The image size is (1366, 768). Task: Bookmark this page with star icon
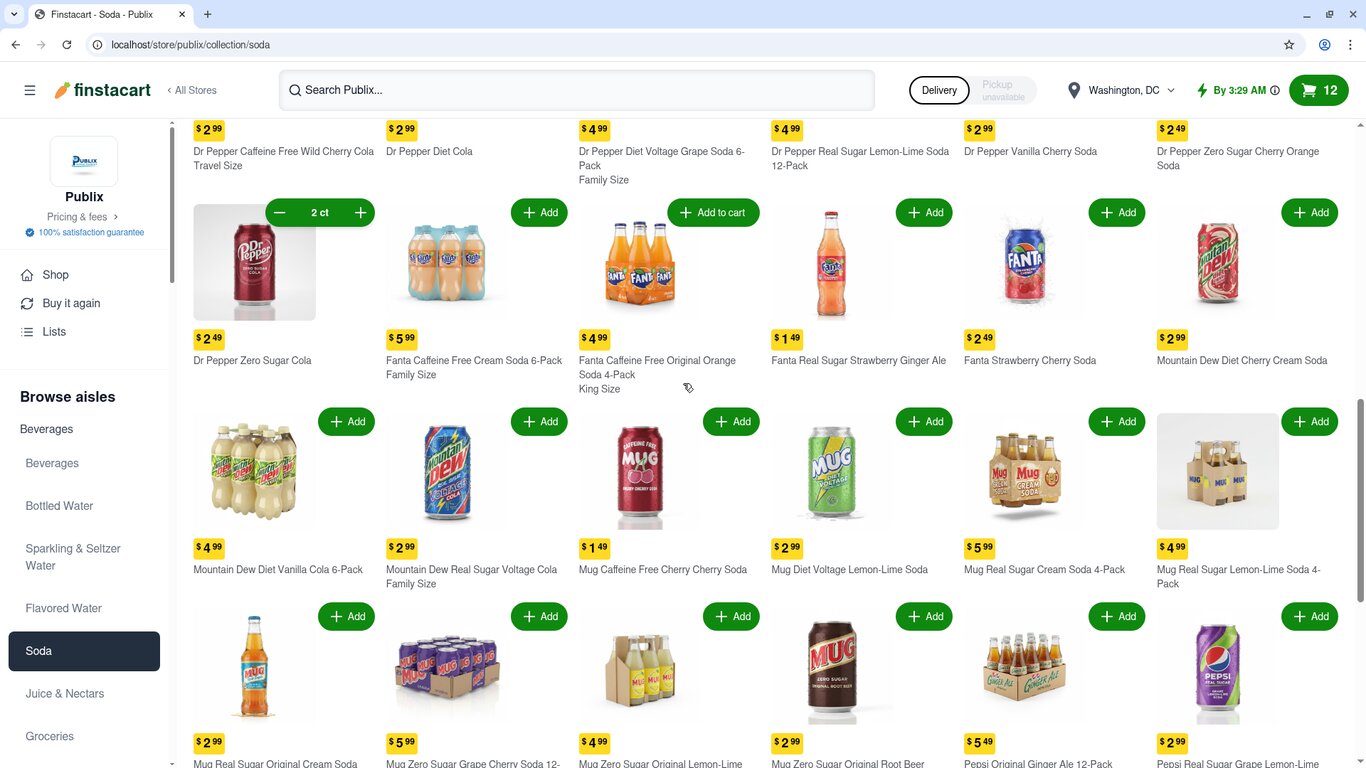(x=1289, y=45)
